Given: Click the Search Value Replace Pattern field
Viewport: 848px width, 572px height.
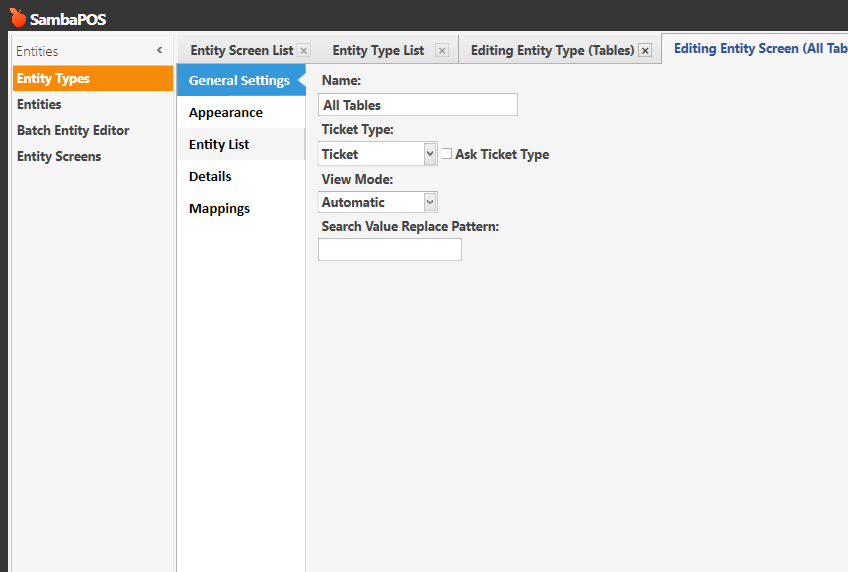Looking at the screenshot, I should click(390, 250).
